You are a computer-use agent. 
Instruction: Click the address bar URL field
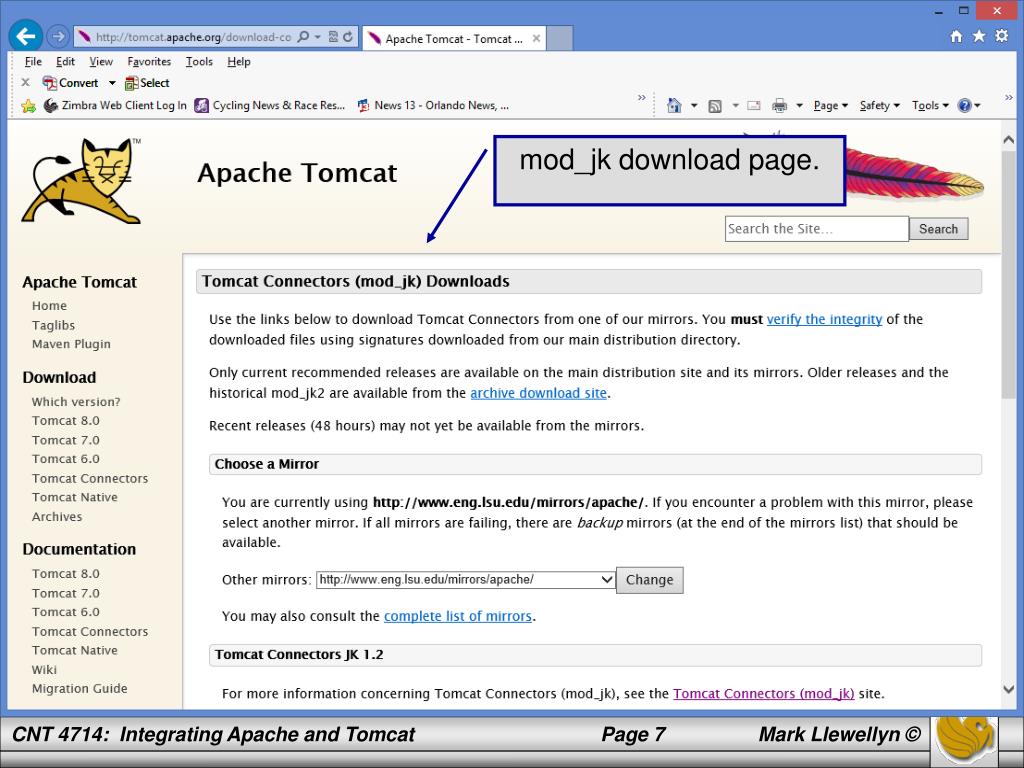193,37
